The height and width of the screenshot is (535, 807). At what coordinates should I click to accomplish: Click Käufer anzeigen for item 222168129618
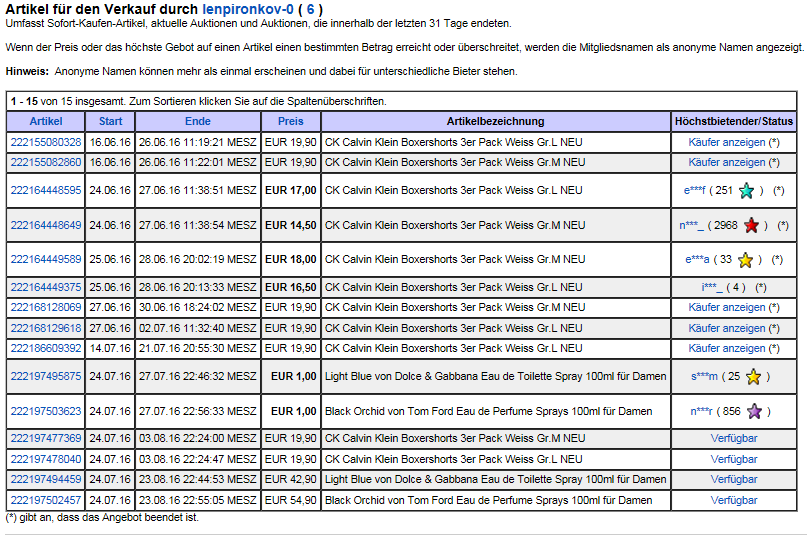click(727, 328)
